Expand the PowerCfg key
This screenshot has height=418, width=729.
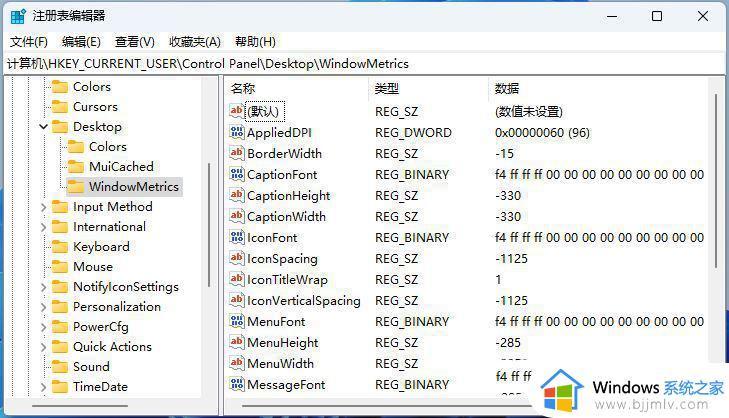(x=43, y=327)
